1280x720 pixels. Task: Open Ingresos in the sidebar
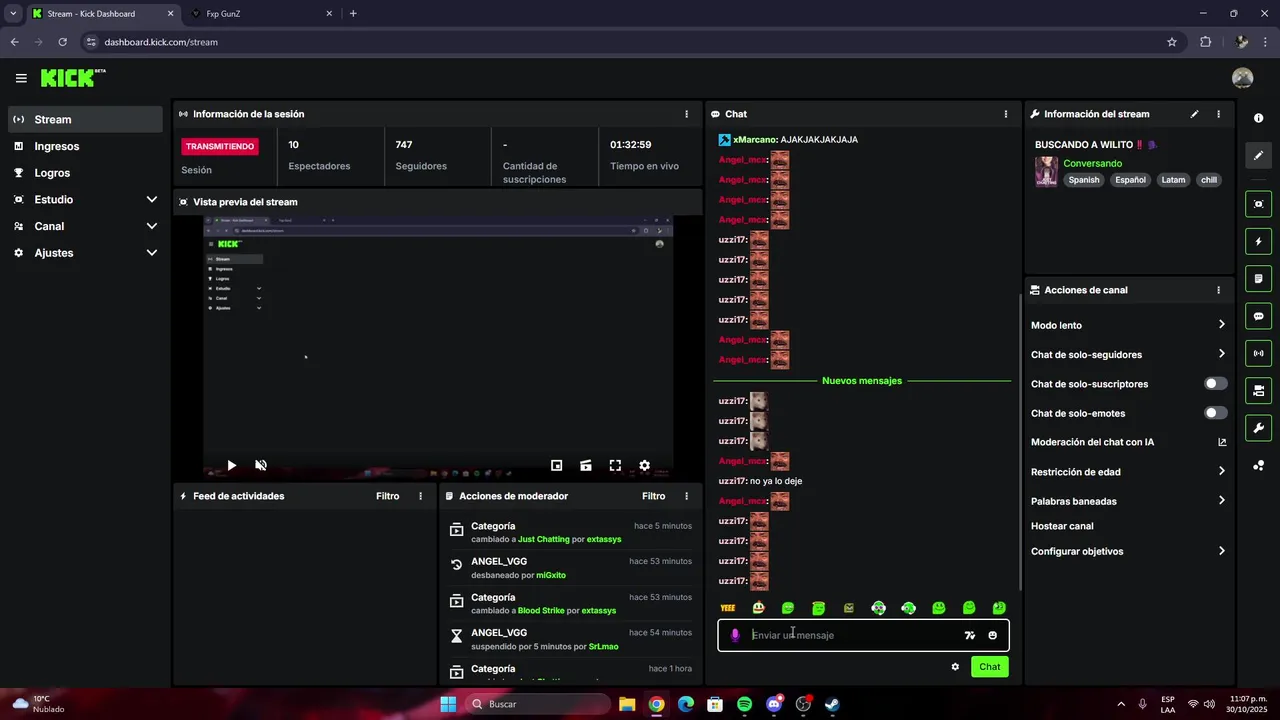pyautogui.click(x=85, y=146)
